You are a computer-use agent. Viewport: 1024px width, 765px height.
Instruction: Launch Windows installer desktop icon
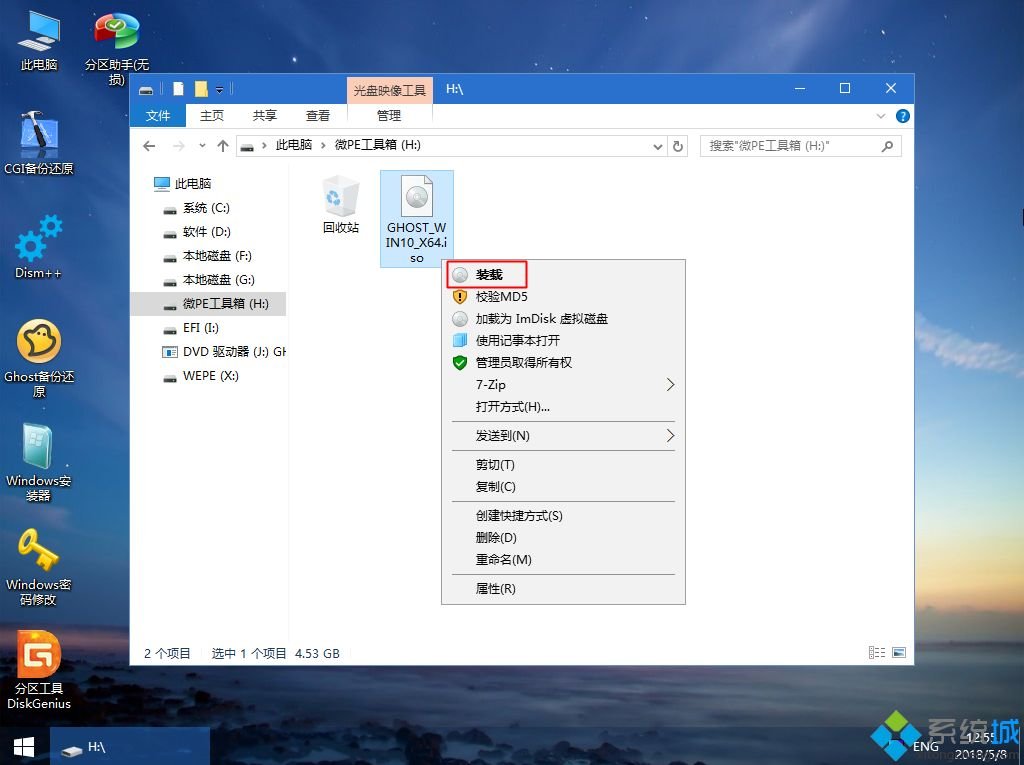pyautogui.click(x=39, y=449)
